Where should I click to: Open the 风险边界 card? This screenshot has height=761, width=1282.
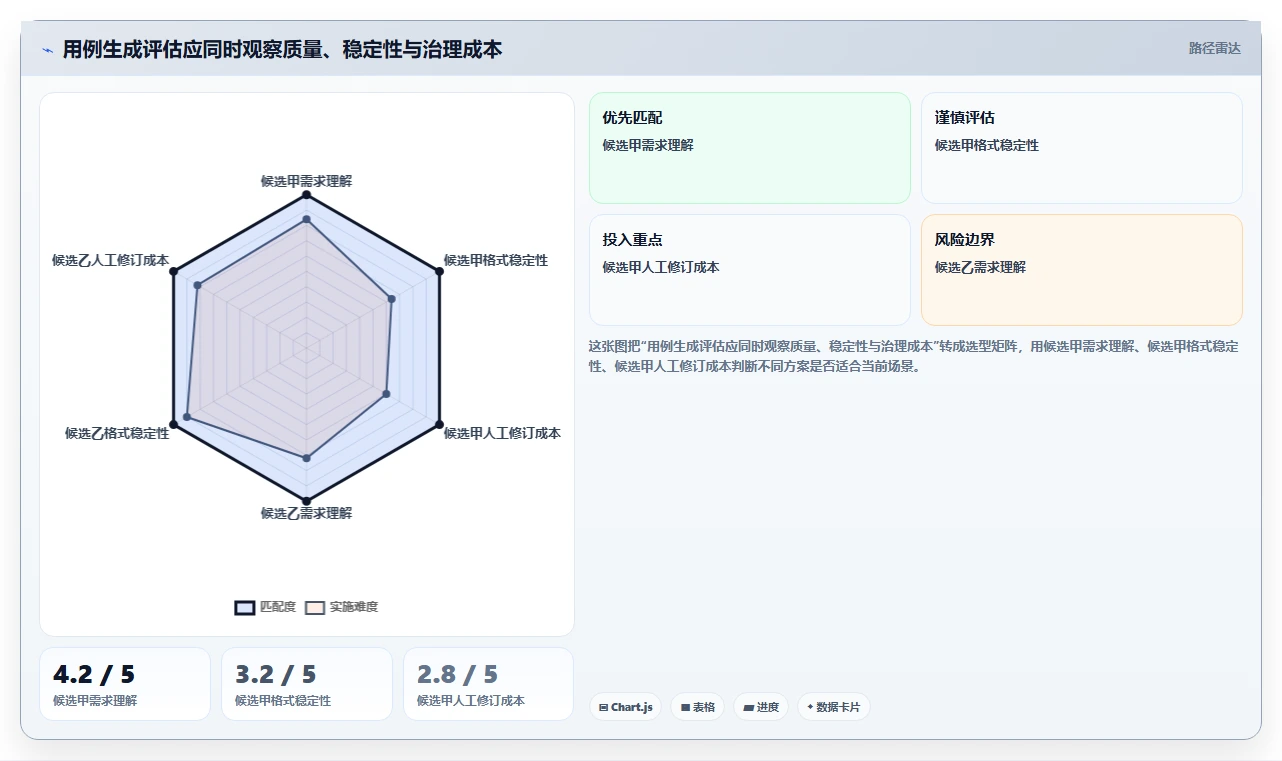pos(1082,270)
